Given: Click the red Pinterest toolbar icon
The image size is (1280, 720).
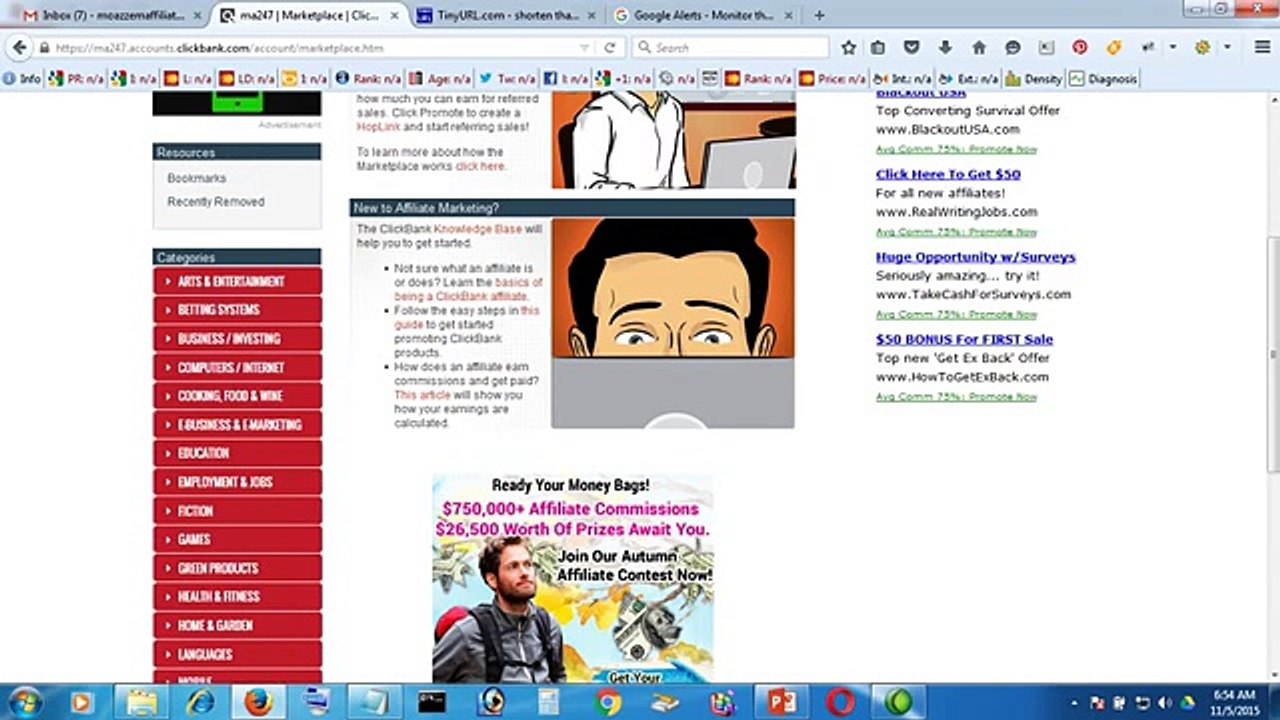Looking at the screenshot, I should coord(1080,47).
